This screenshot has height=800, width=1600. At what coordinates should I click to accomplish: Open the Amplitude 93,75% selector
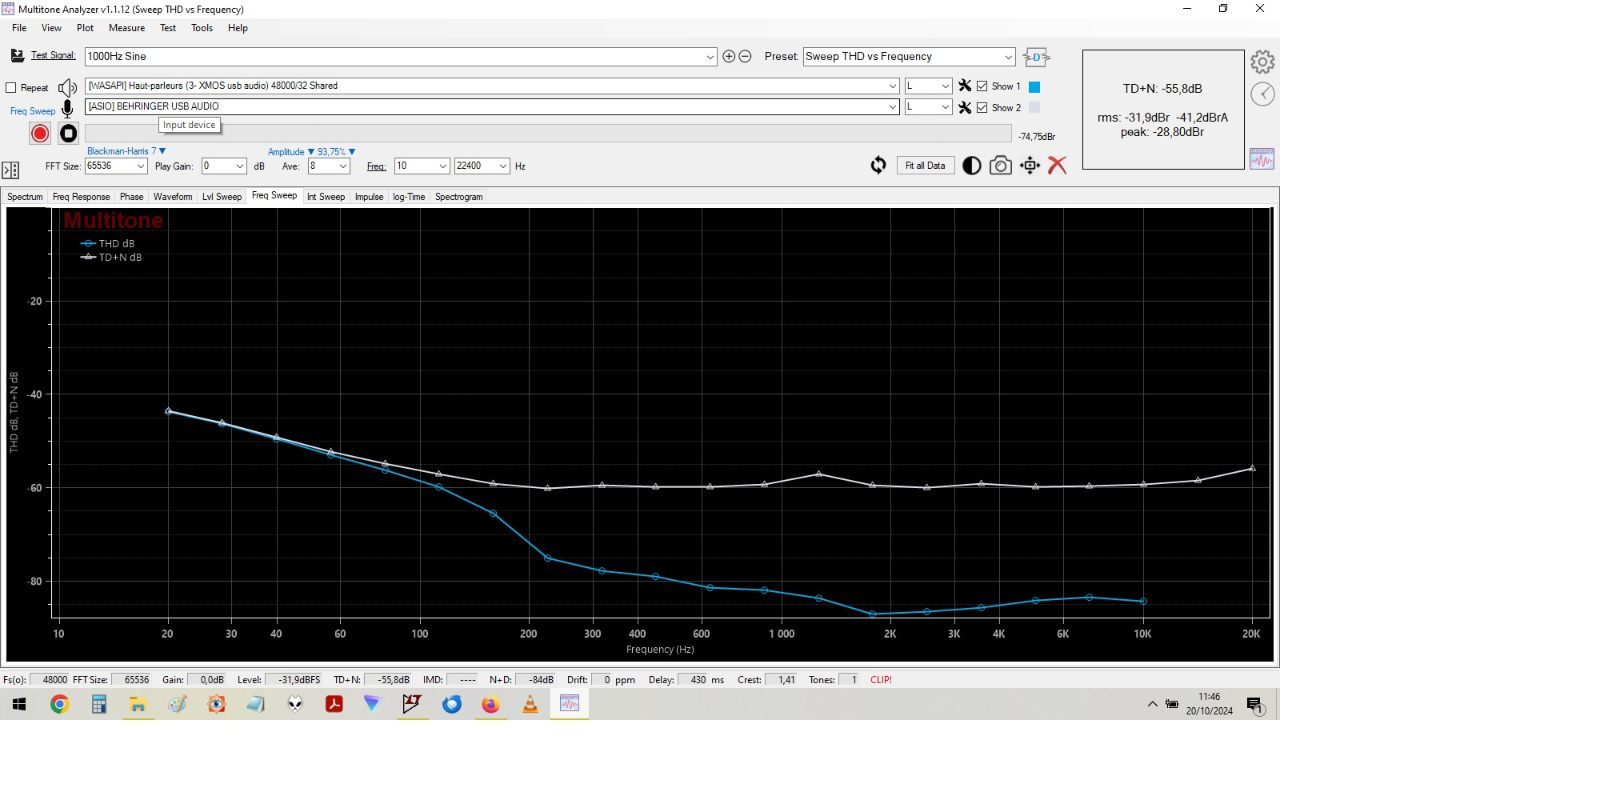click(311, 152)
